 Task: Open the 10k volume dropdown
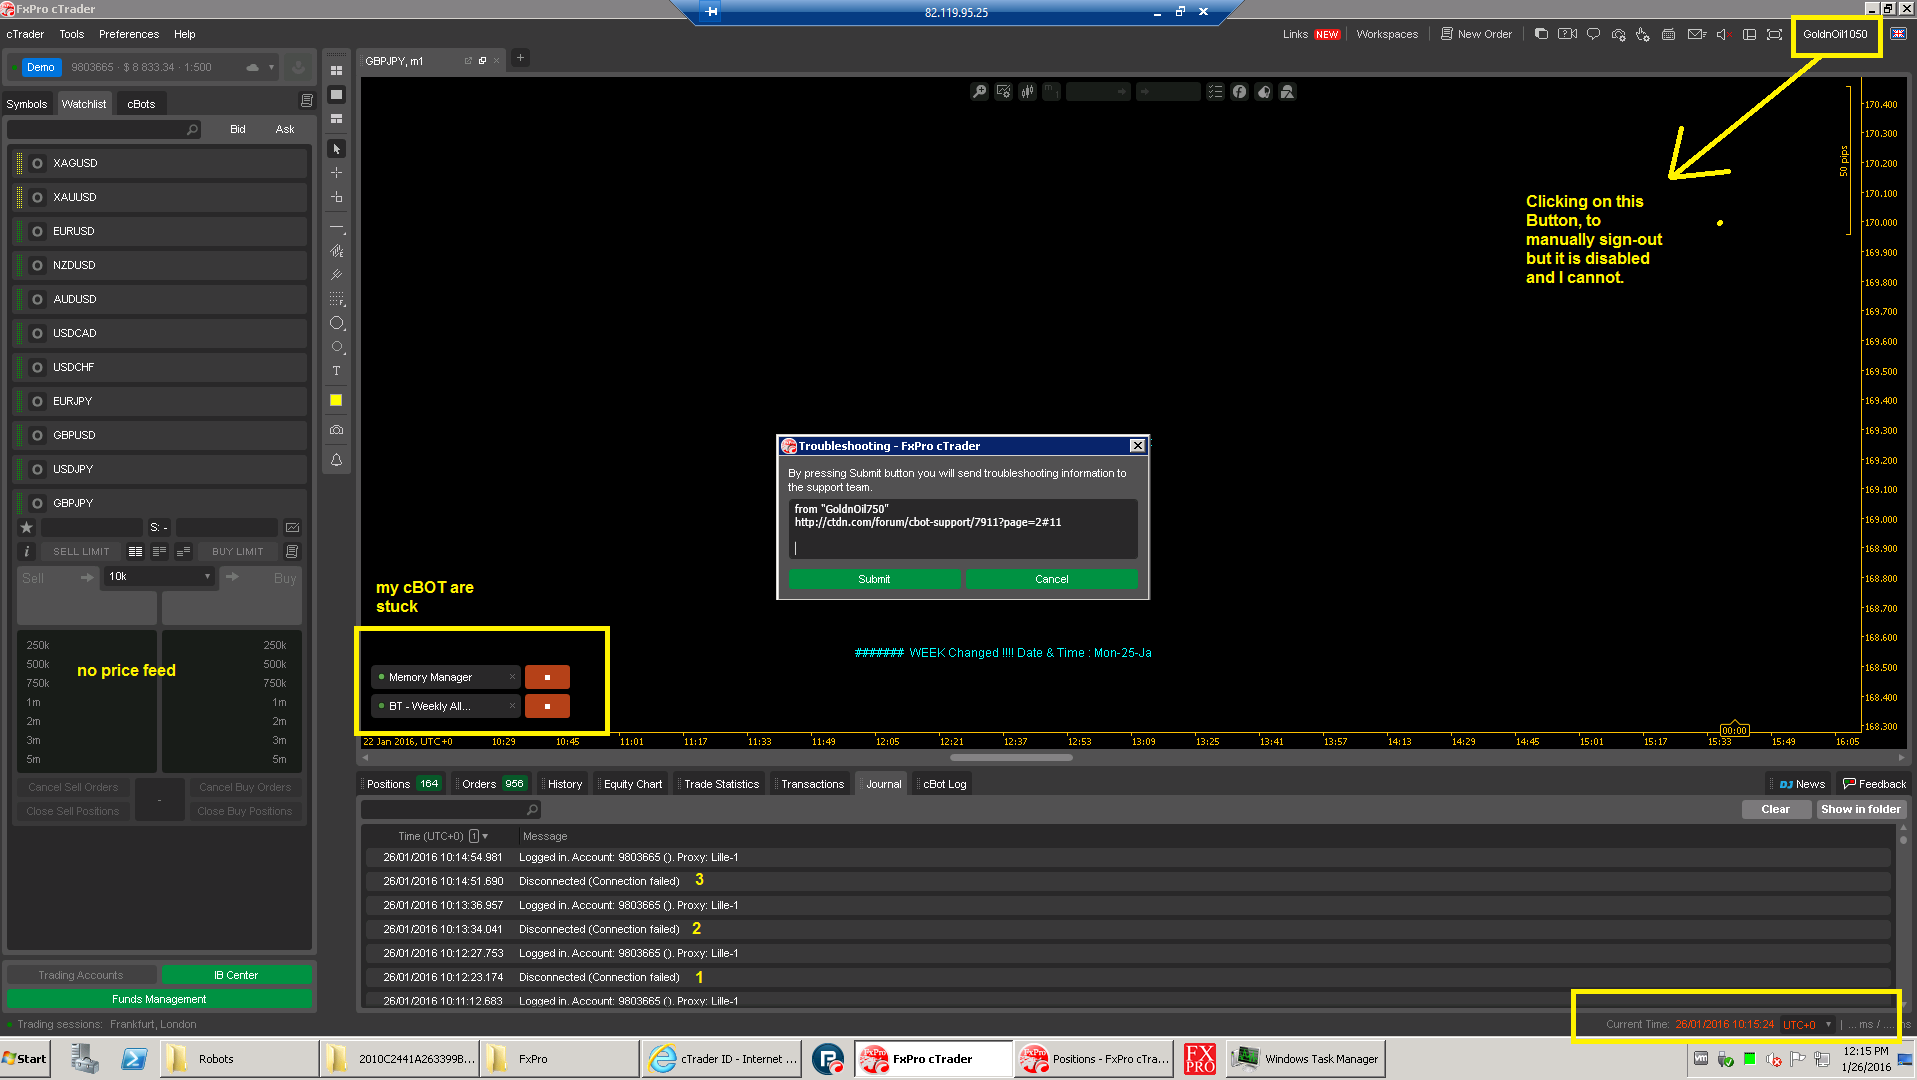(160, 576)
